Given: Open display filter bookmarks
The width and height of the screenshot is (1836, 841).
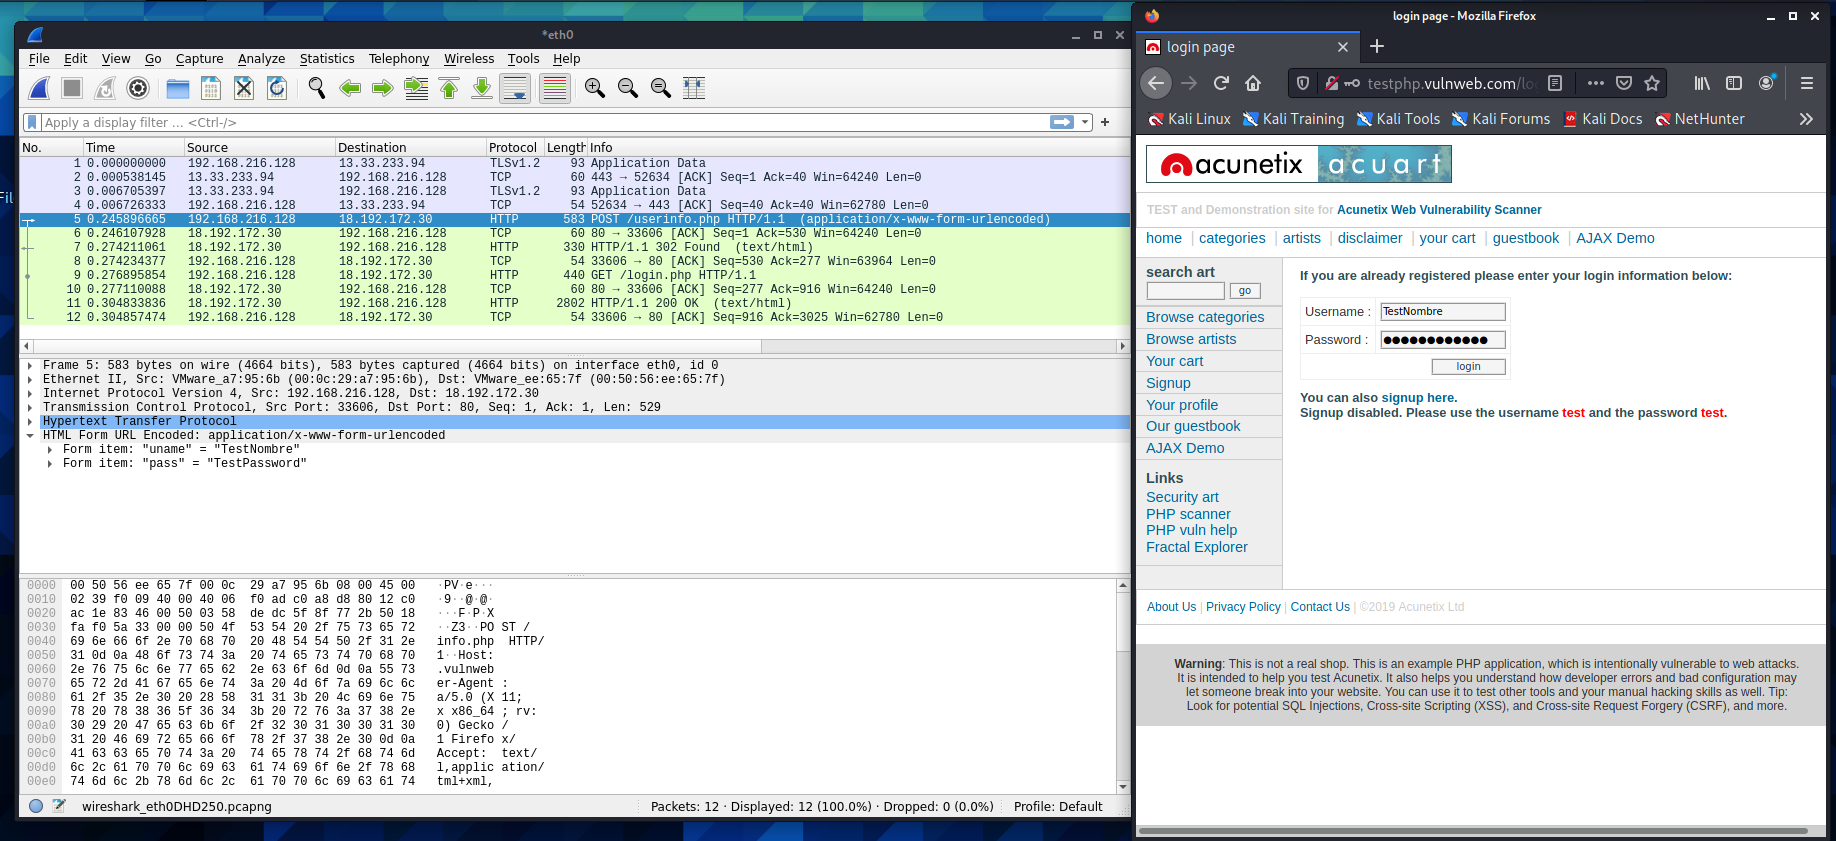Looking at the screenshot, I should coord(32,122).
